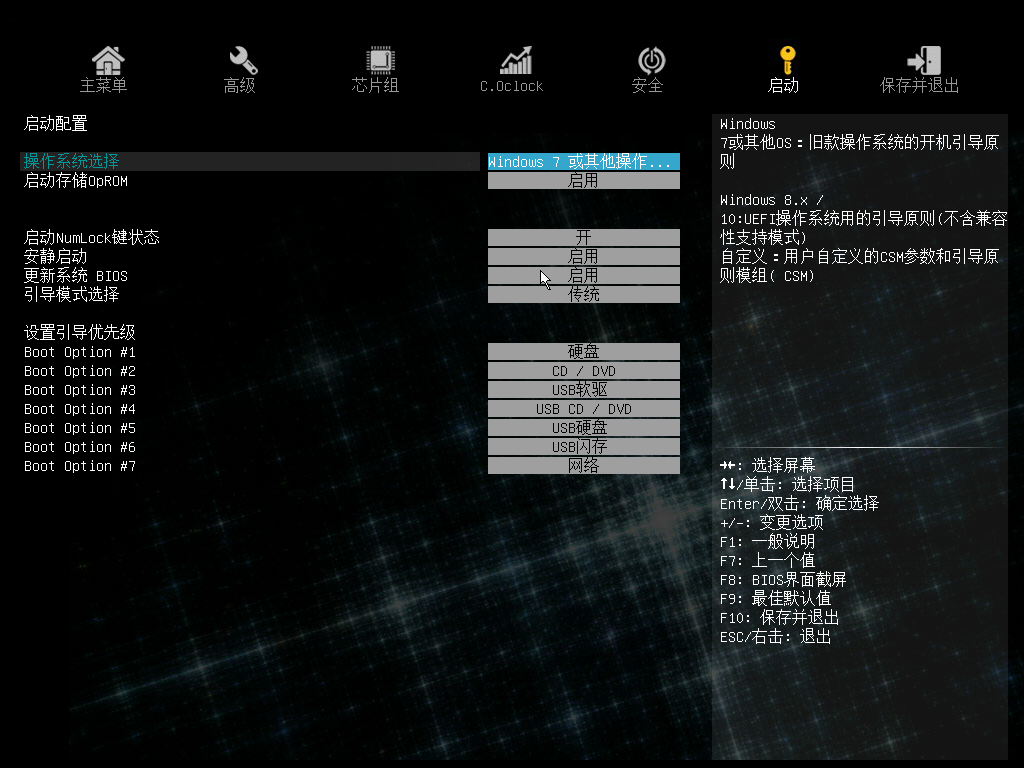Toggle 启动NumLock键状态 value 开

coord(583,238)
